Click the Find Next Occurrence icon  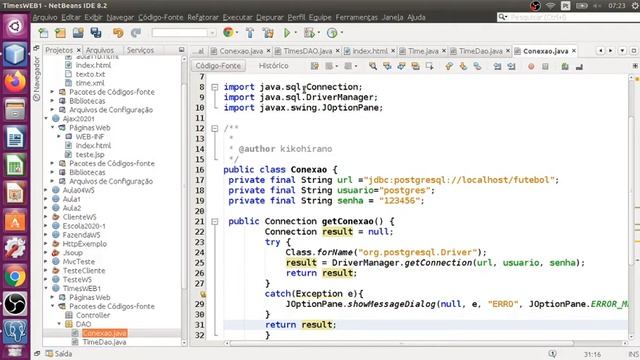coord(401,66)
